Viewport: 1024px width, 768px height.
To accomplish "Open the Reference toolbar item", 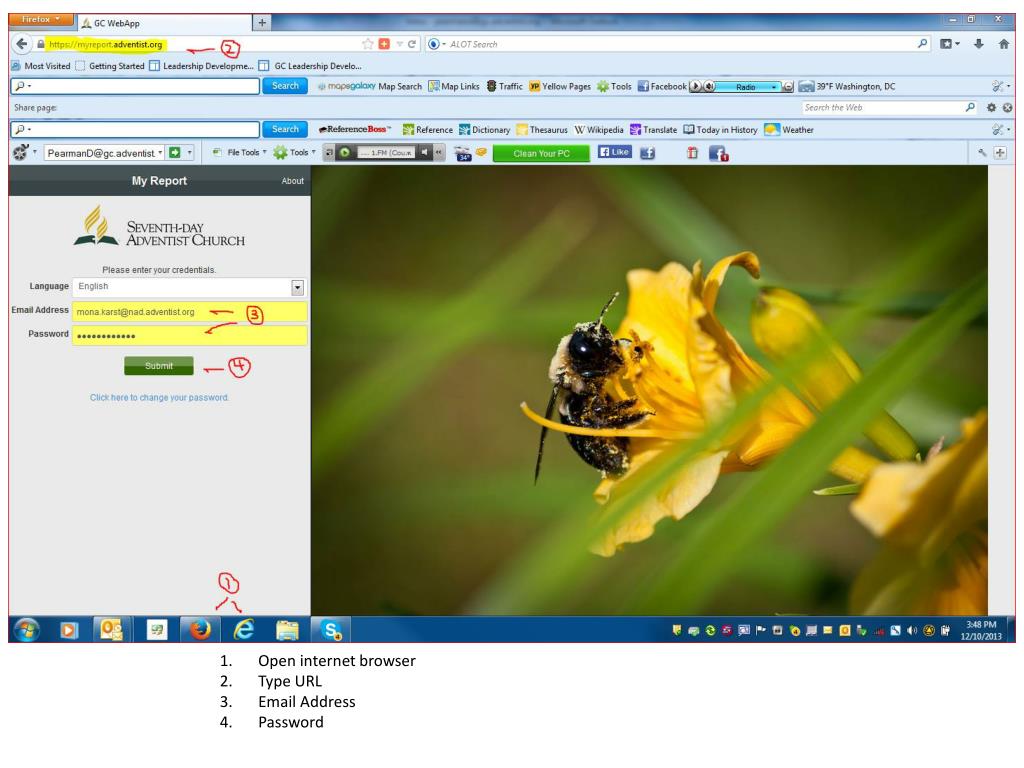I will [x=428, y=130].
